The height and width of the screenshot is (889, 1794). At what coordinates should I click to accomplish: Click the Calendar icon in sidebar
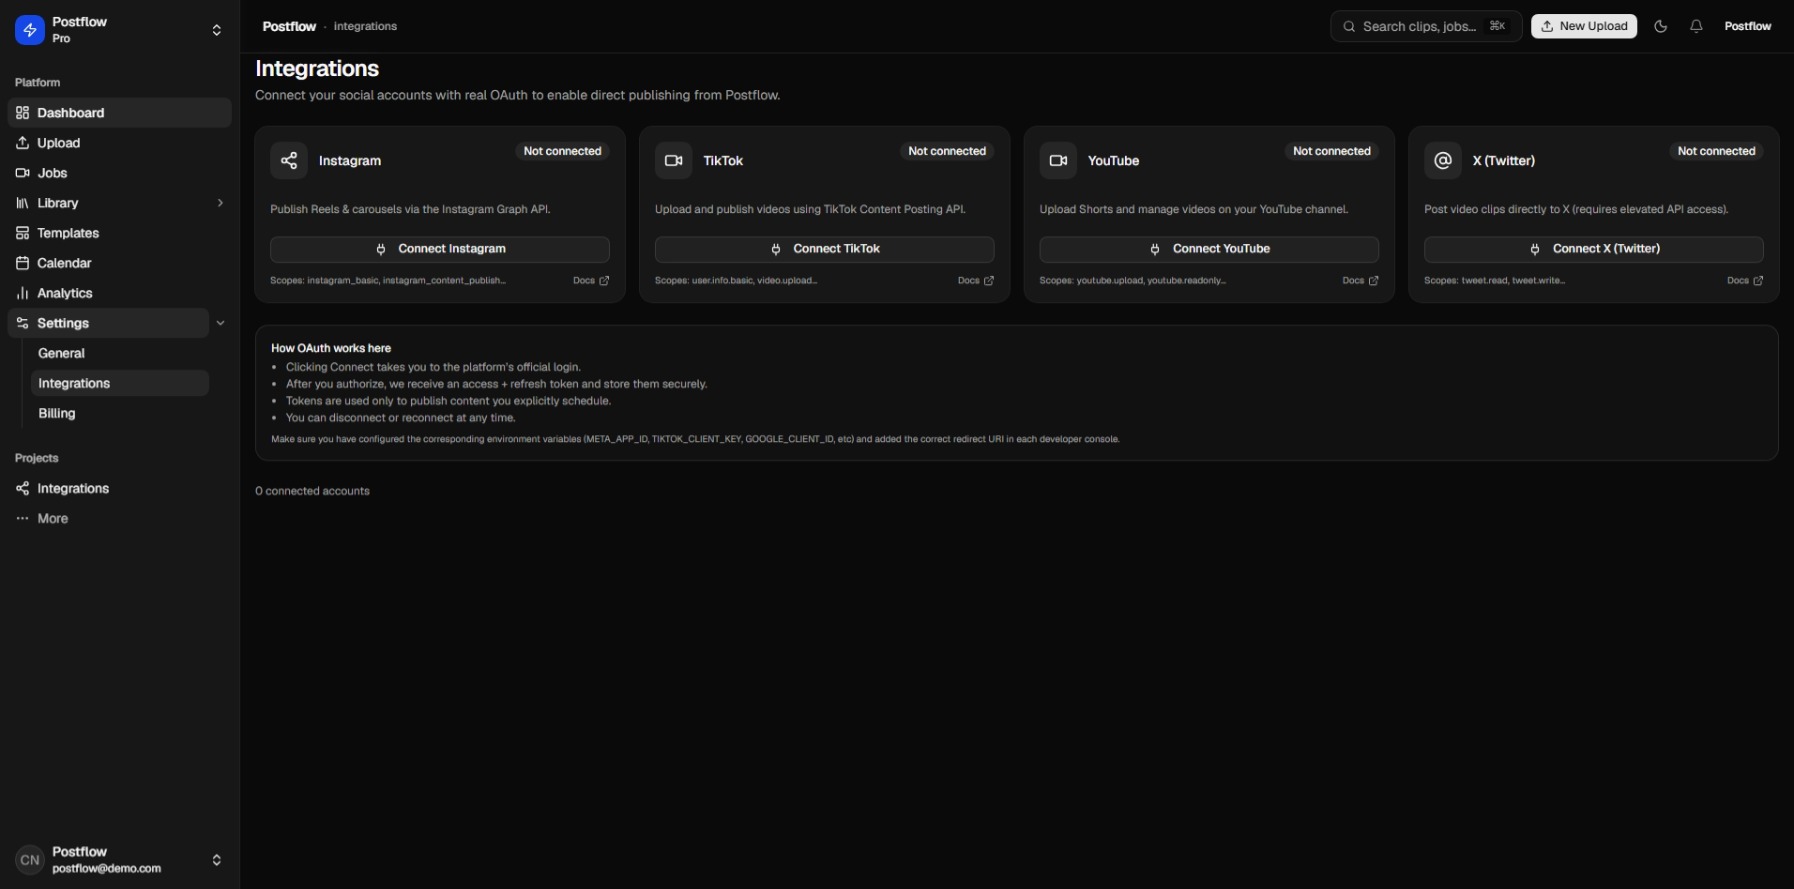(x=22, y=263)
